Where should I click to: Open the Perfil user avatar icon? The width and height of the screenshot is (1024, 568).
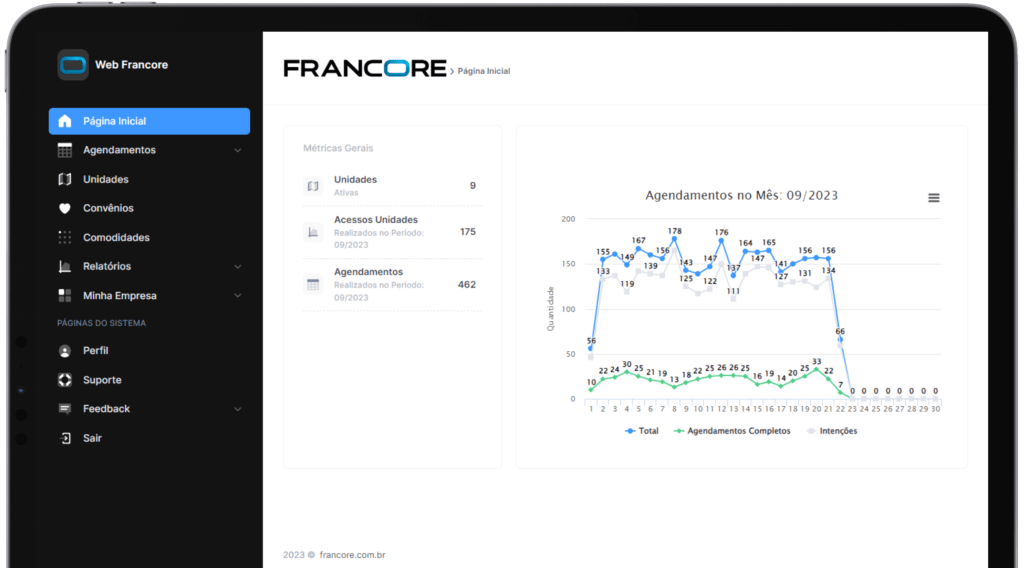(x=65, y=351)
